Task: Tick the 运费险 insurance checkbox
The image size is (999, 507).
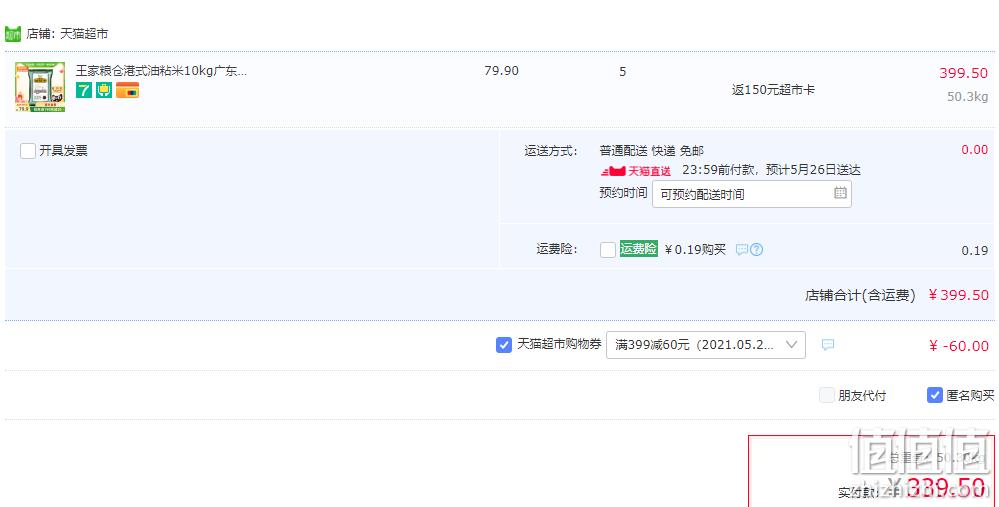Action: click(608, 250)
